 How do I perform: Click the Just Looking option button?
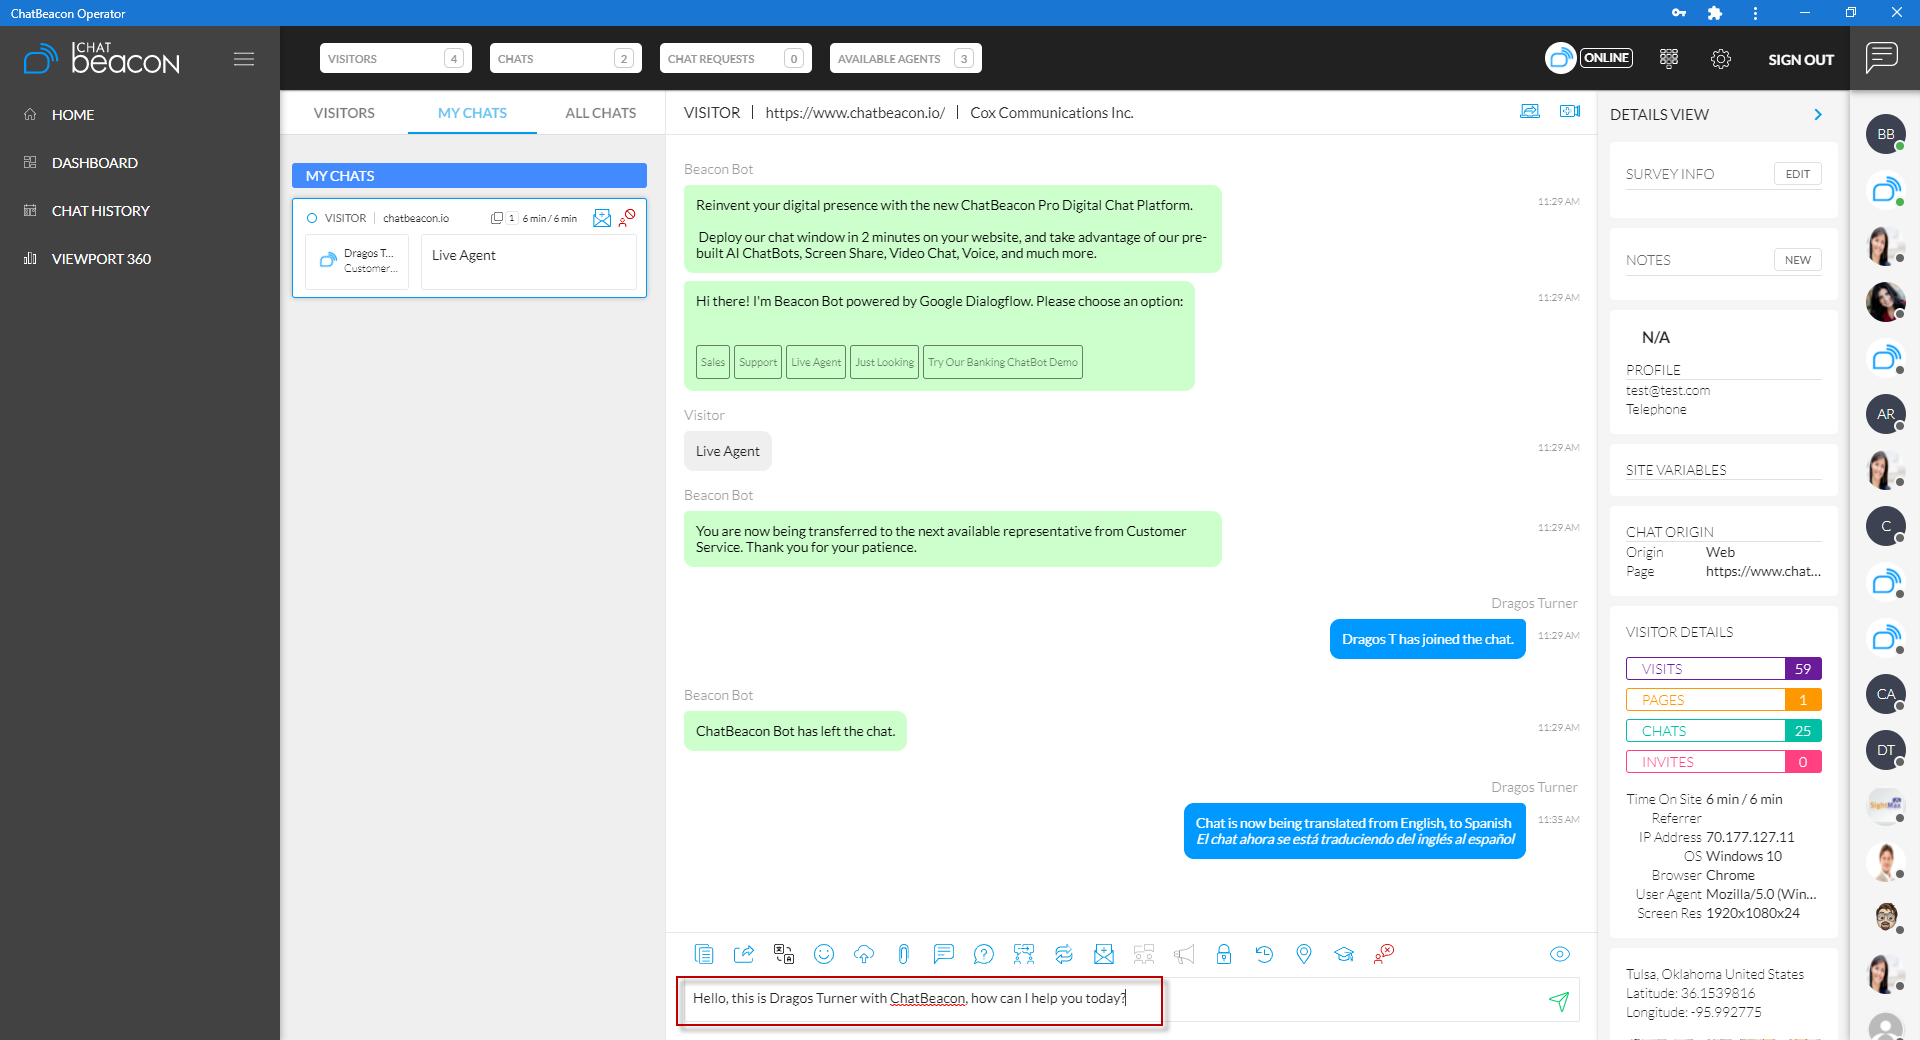click(x=885, y=362)
